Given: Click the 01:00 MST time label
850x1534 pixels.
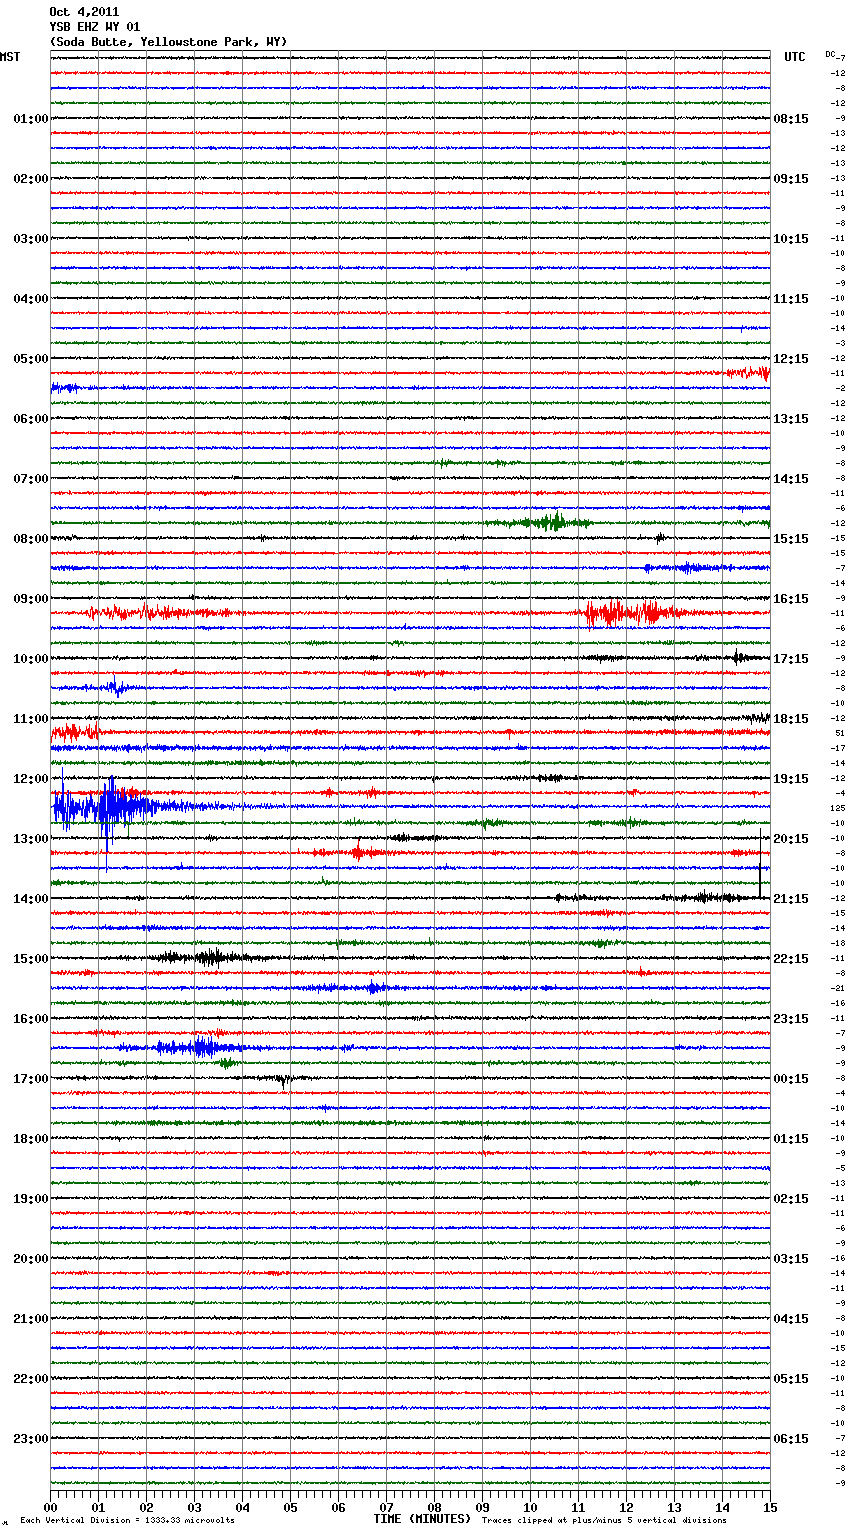Looking at the screenshot, I should click(x=30, y=119).
